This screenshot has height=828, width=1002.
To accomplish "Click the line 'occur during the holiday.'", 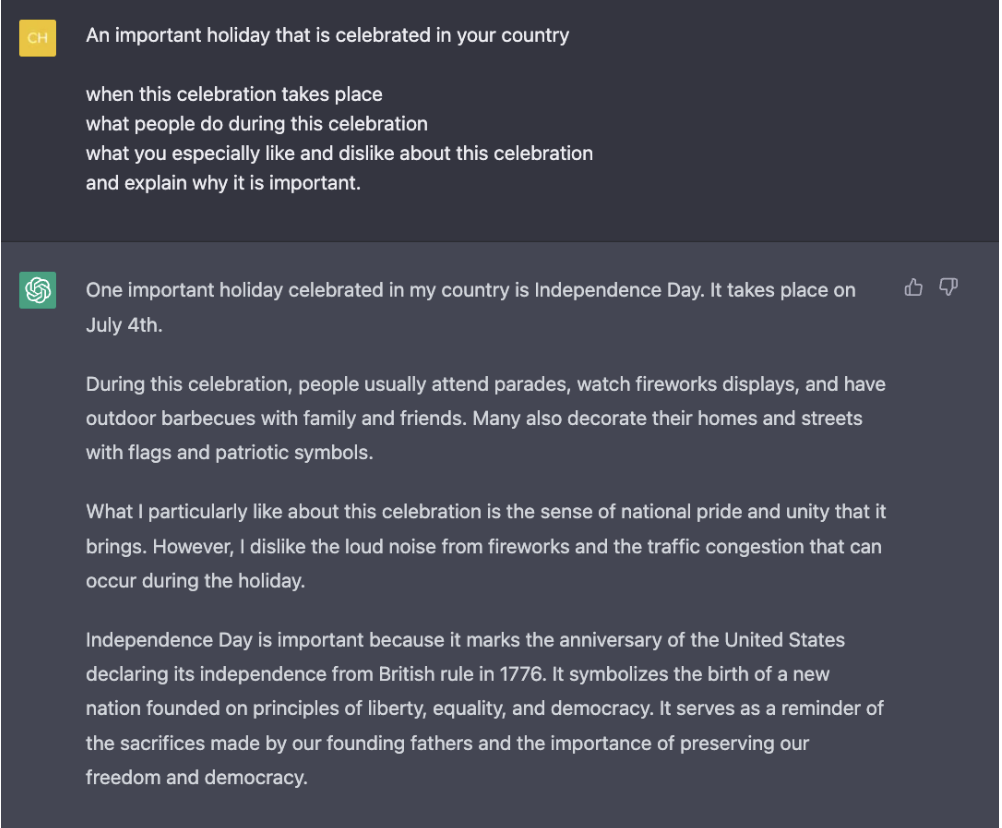I will [x=195, y=581].
